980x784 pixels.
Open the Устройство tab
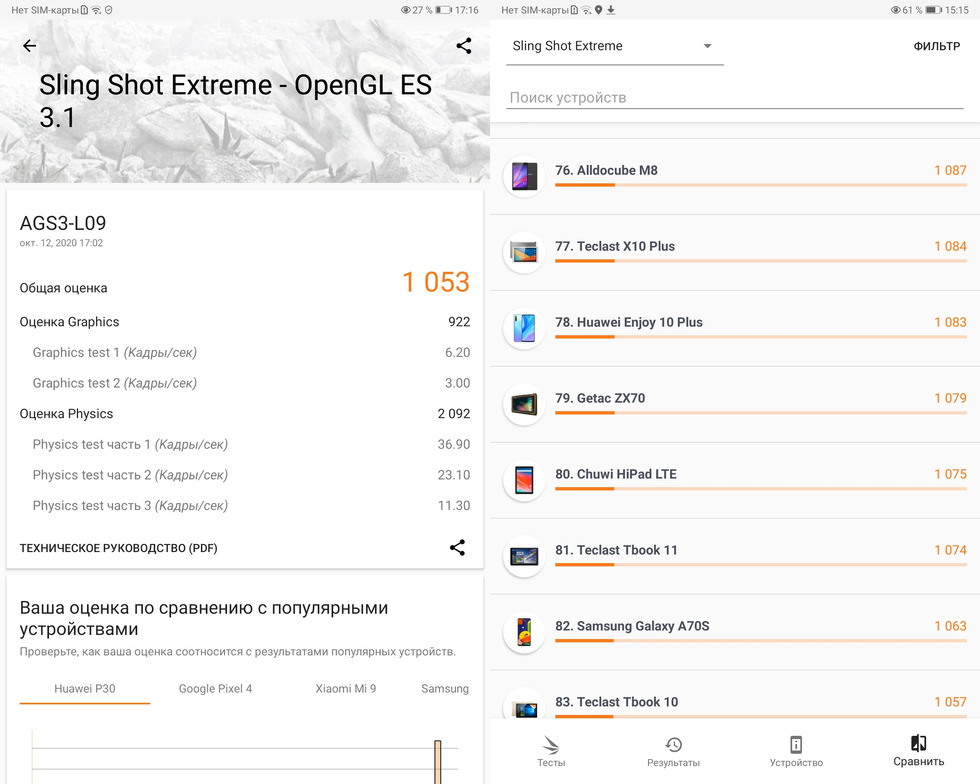pos(796,751)
